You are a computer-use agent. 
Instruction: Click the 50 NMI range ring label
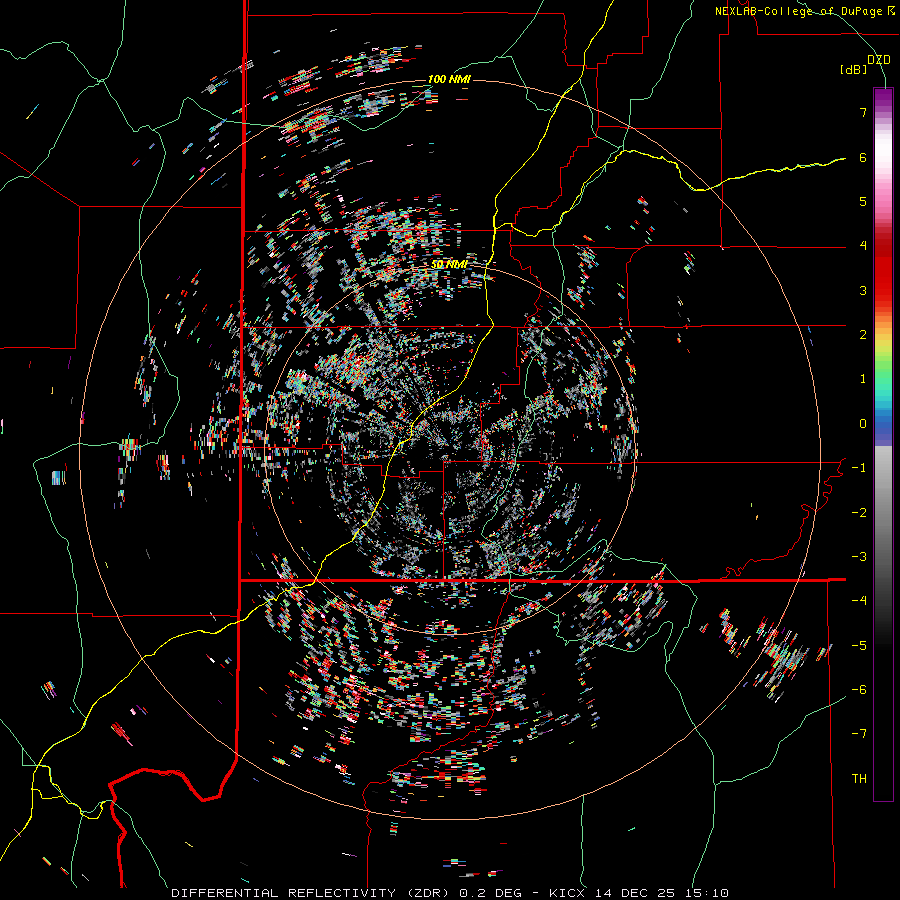point(449,265)
